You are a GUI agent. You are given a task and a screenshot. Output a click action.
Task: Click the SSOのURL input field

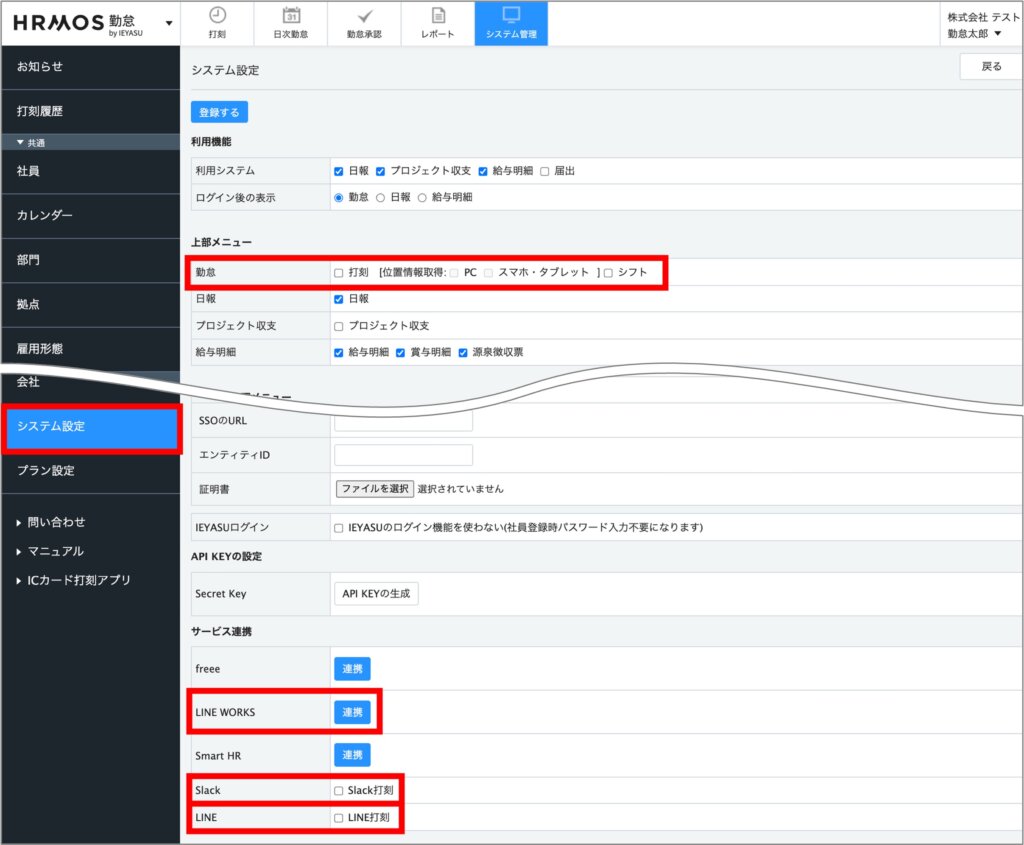(x=403, y=420)
